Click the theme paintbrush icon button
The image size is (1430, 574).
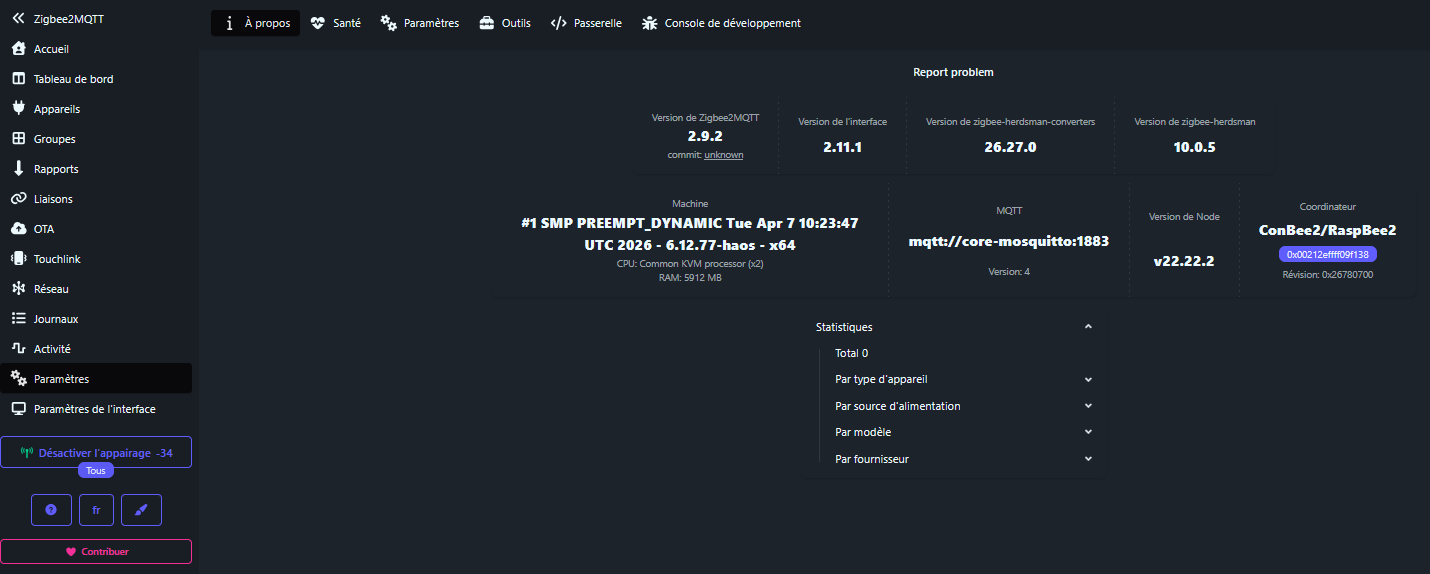pyautogui.click(x=141, y=510)
